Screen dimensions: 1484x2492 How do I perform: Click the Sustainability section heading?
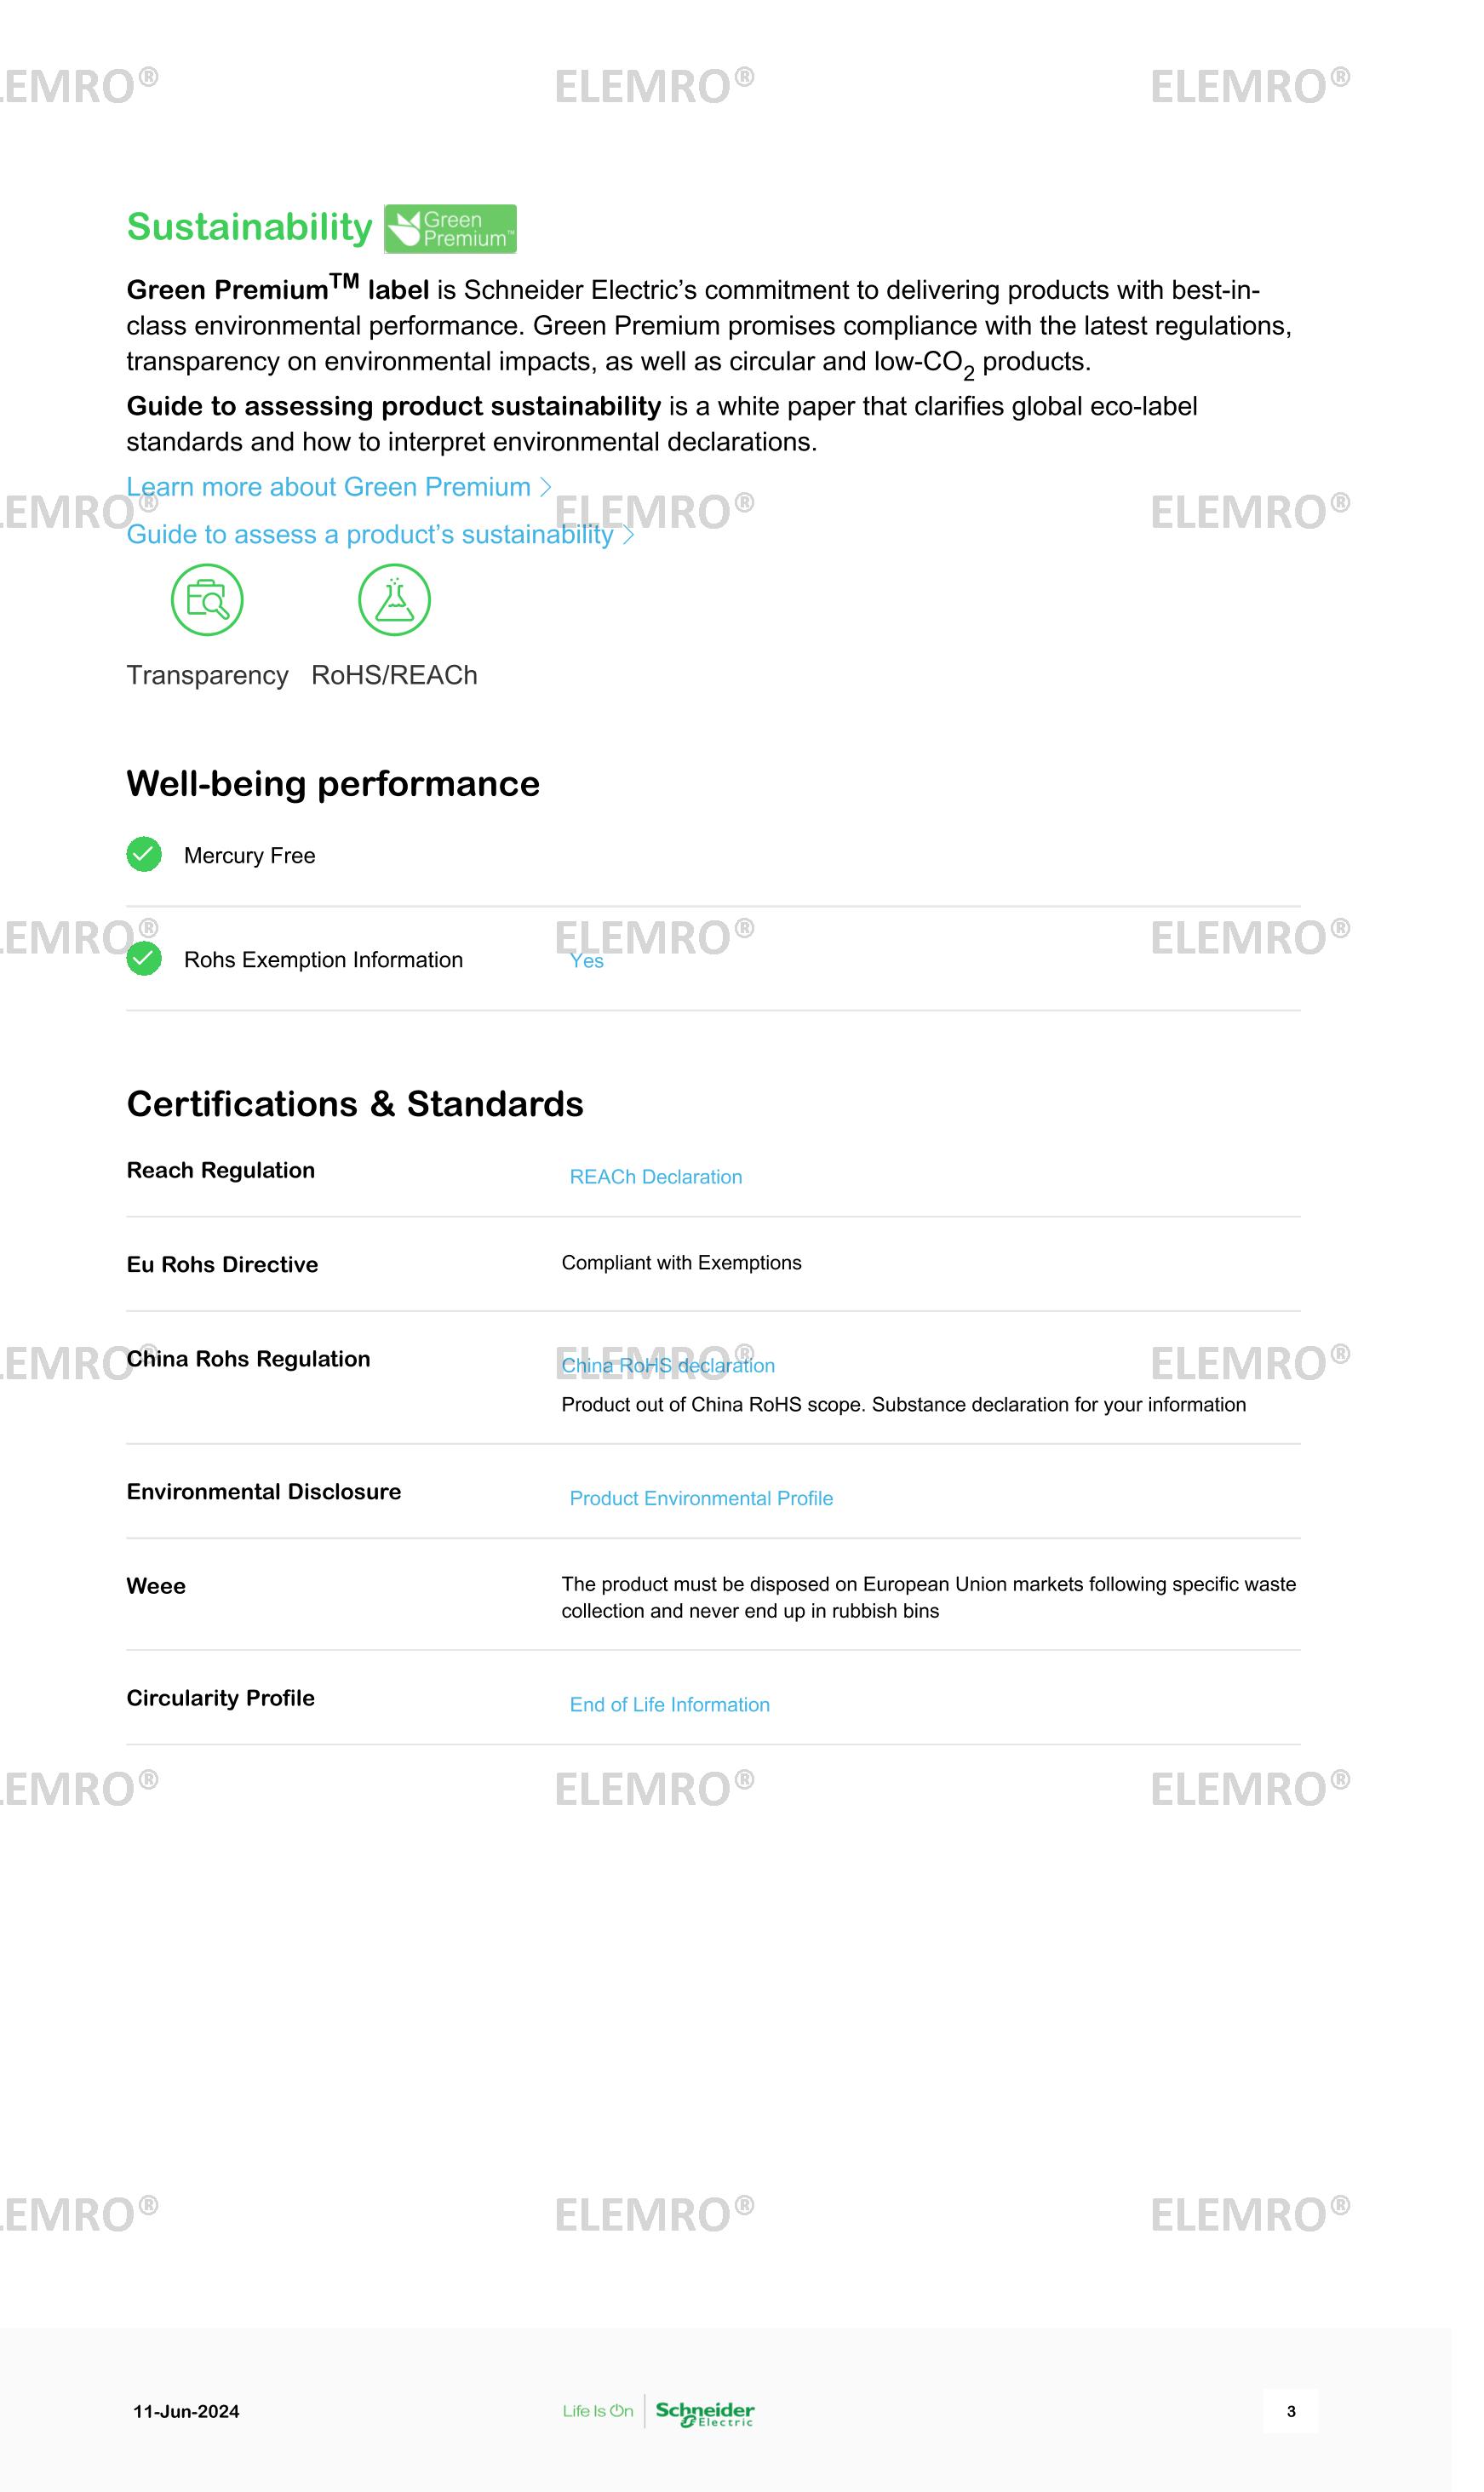tap(249, 227)
